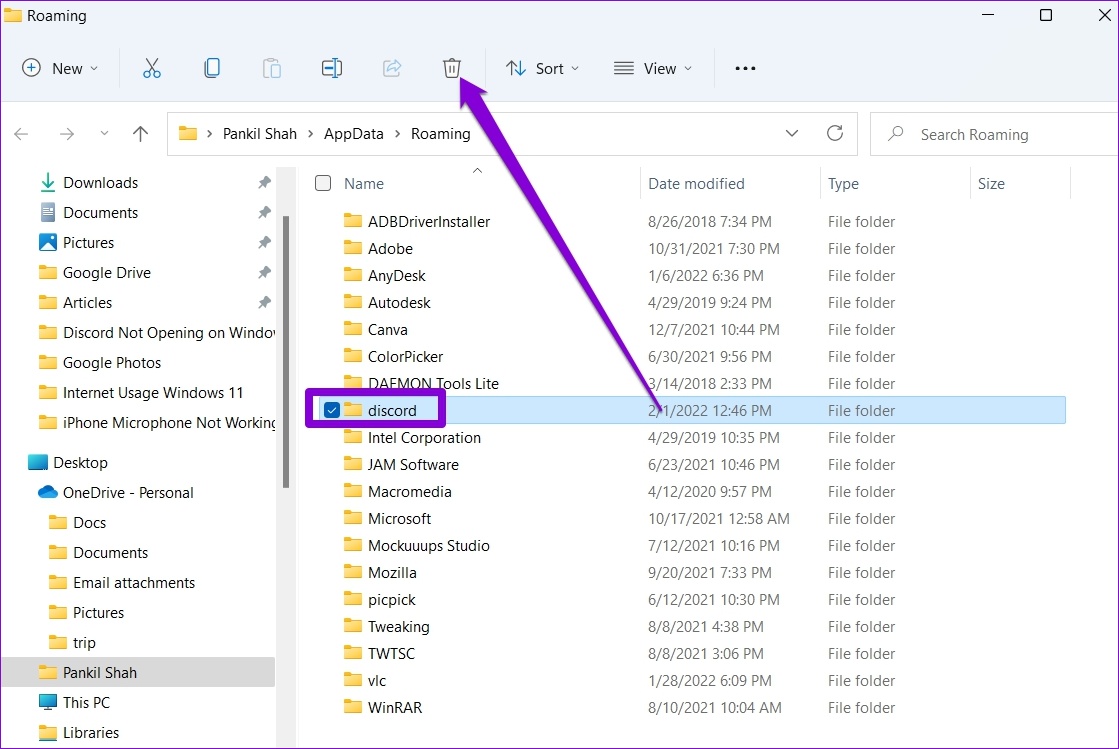Click the WinRAR folder icon

click(353, 708)
